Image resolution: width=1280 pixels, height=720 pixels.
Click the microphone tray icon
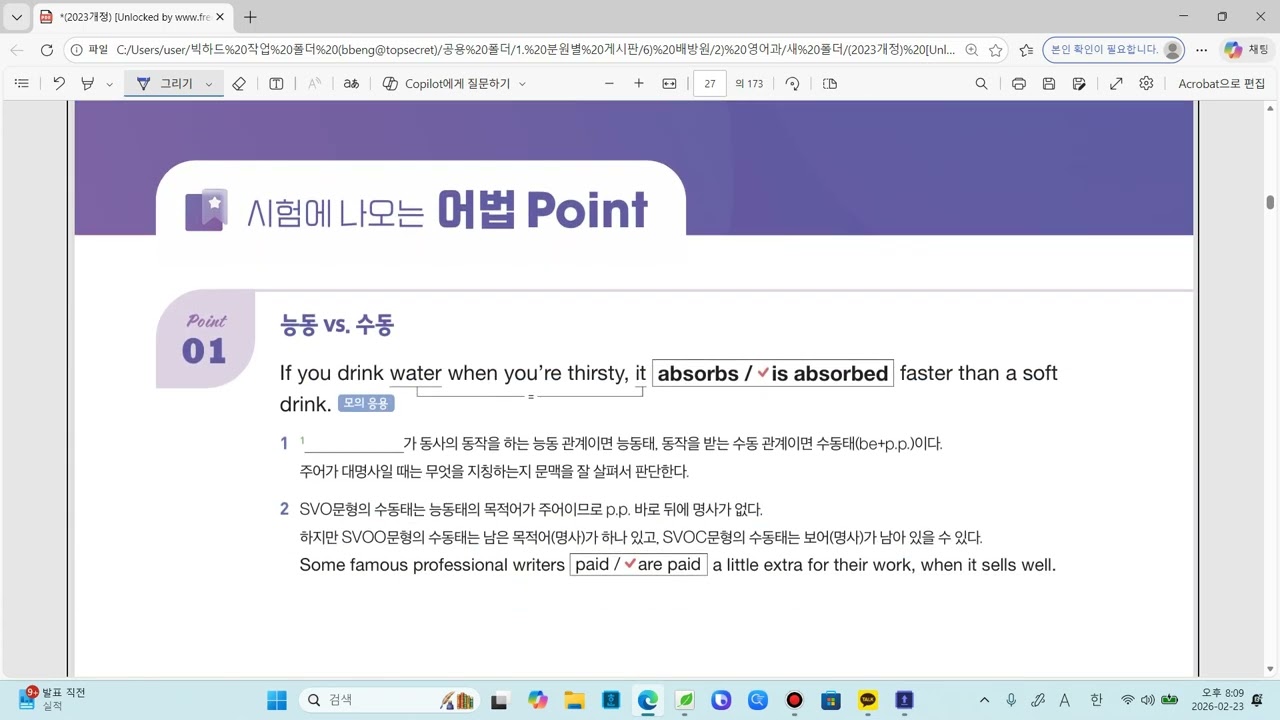pyautogui.click(x=1011, y=700)
